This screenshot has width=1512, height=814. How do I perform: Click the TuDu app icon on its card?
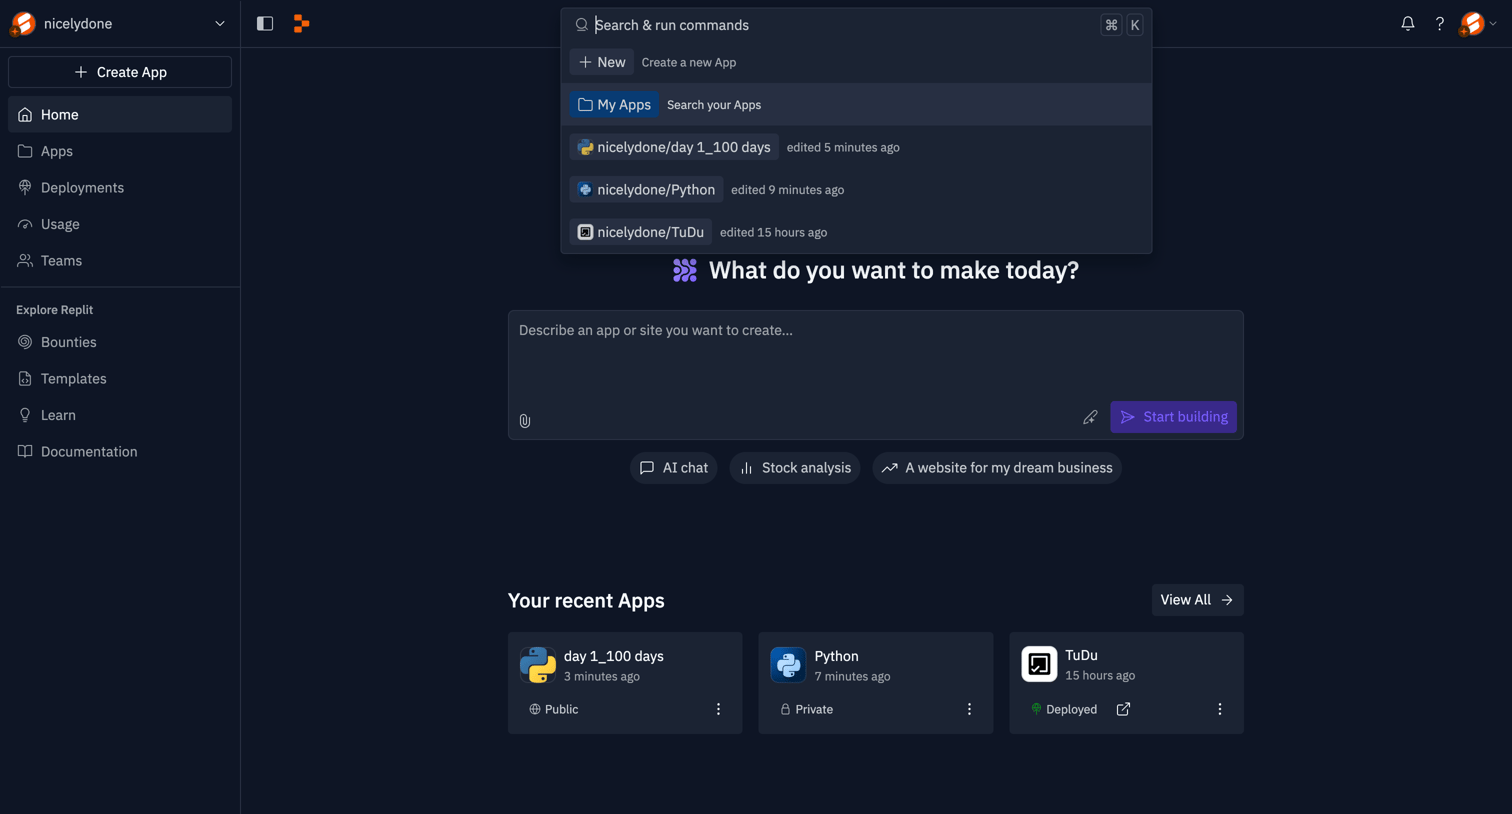pyautogui.click(x=1039, y=664)
